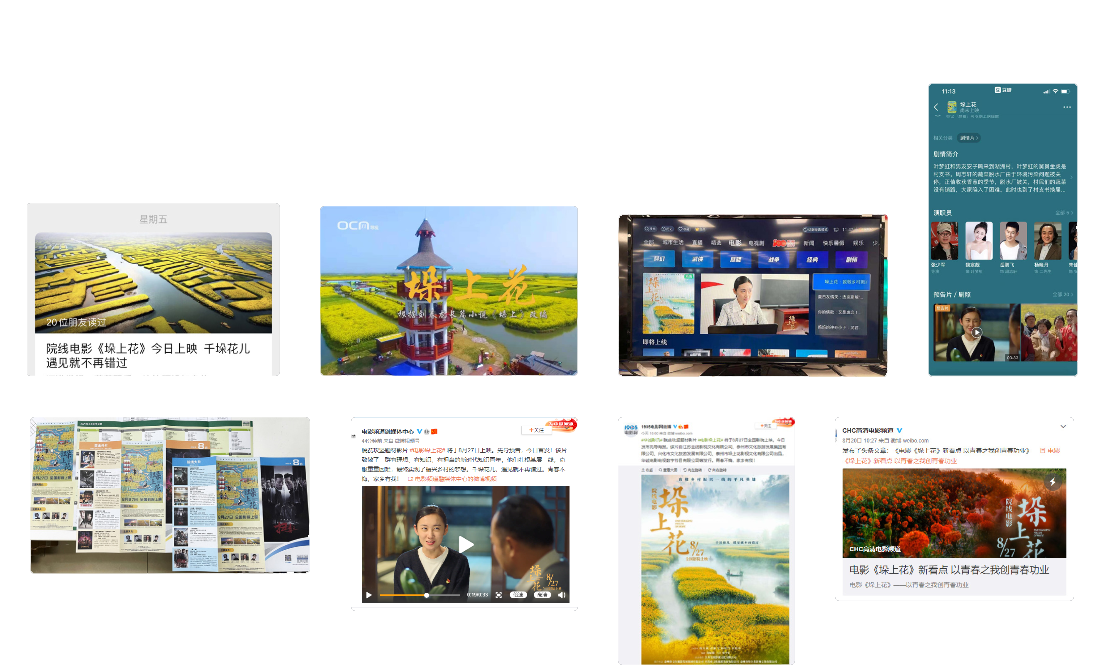Select the cast photo of long-haired man

(1047, 241)
